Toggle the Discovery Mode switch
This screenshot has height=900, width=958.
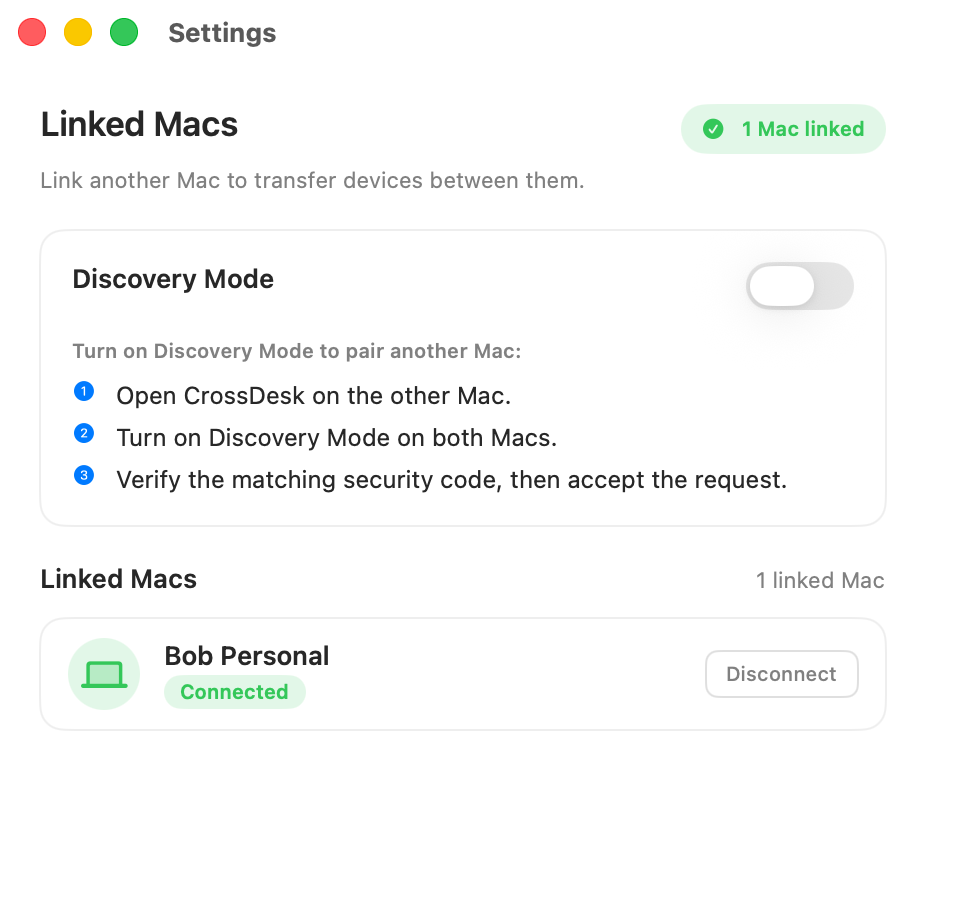tap(799, 286)
